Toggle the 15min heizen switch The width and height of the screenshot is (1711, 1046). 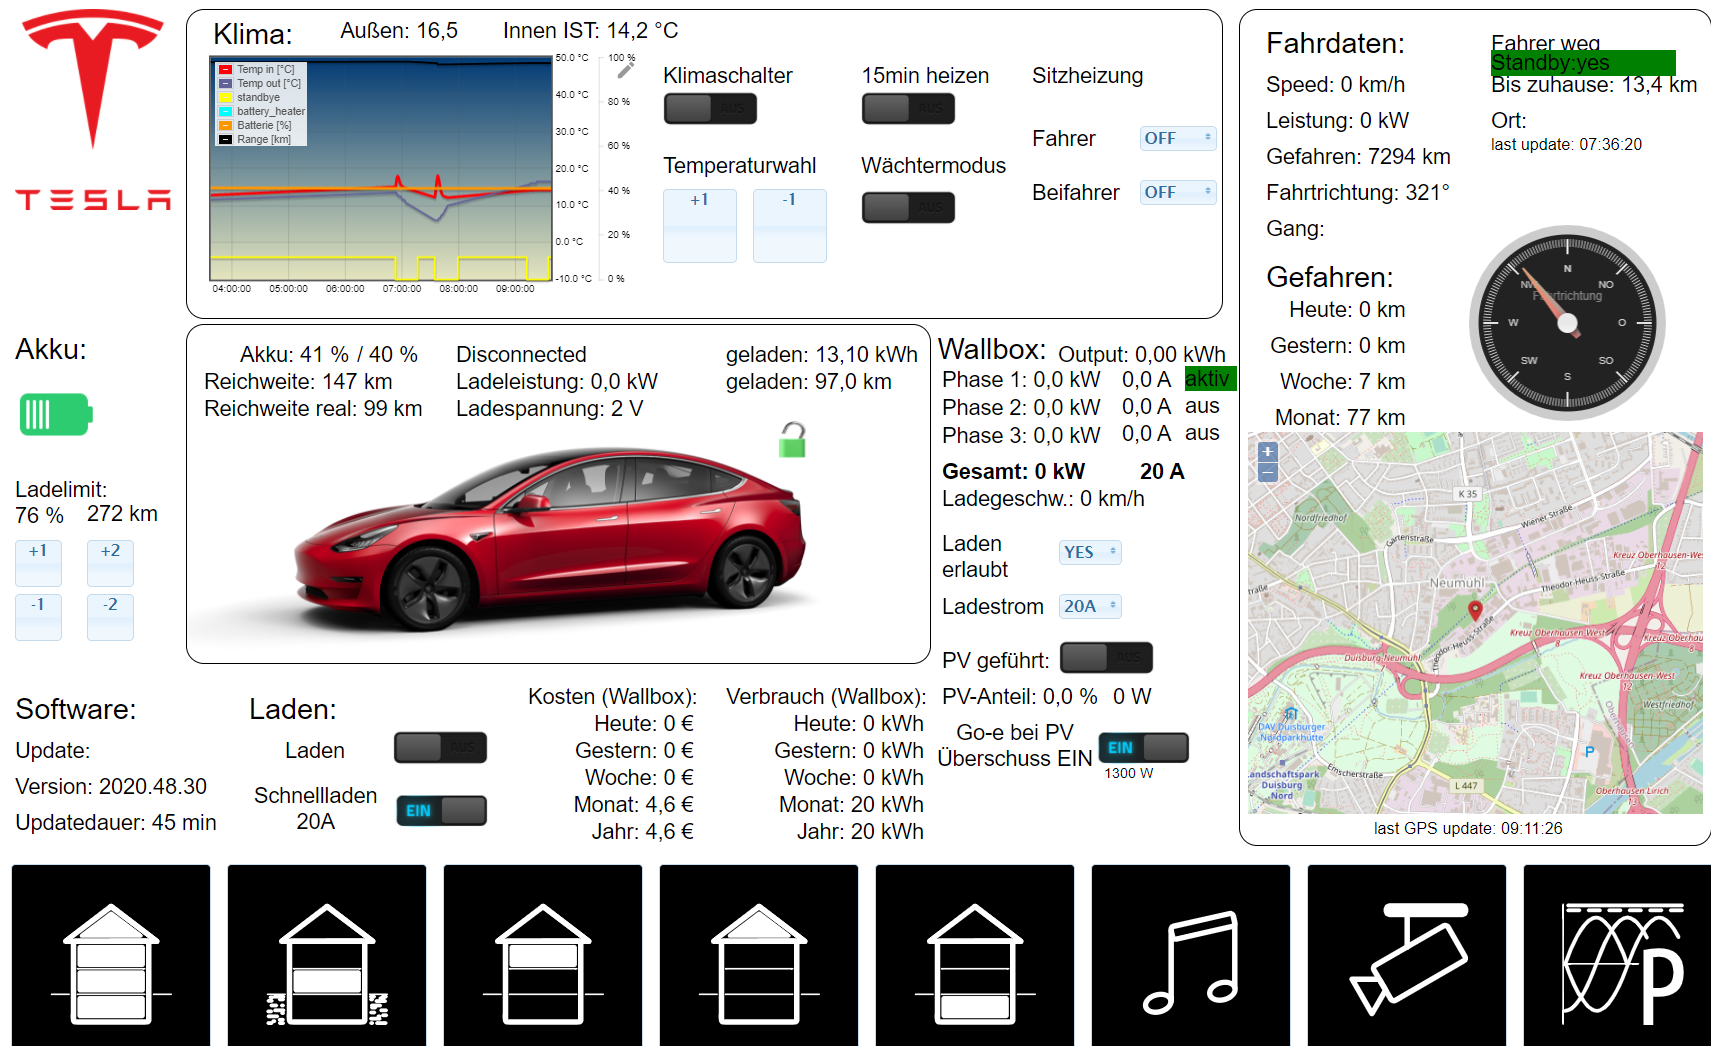[908, 108]
